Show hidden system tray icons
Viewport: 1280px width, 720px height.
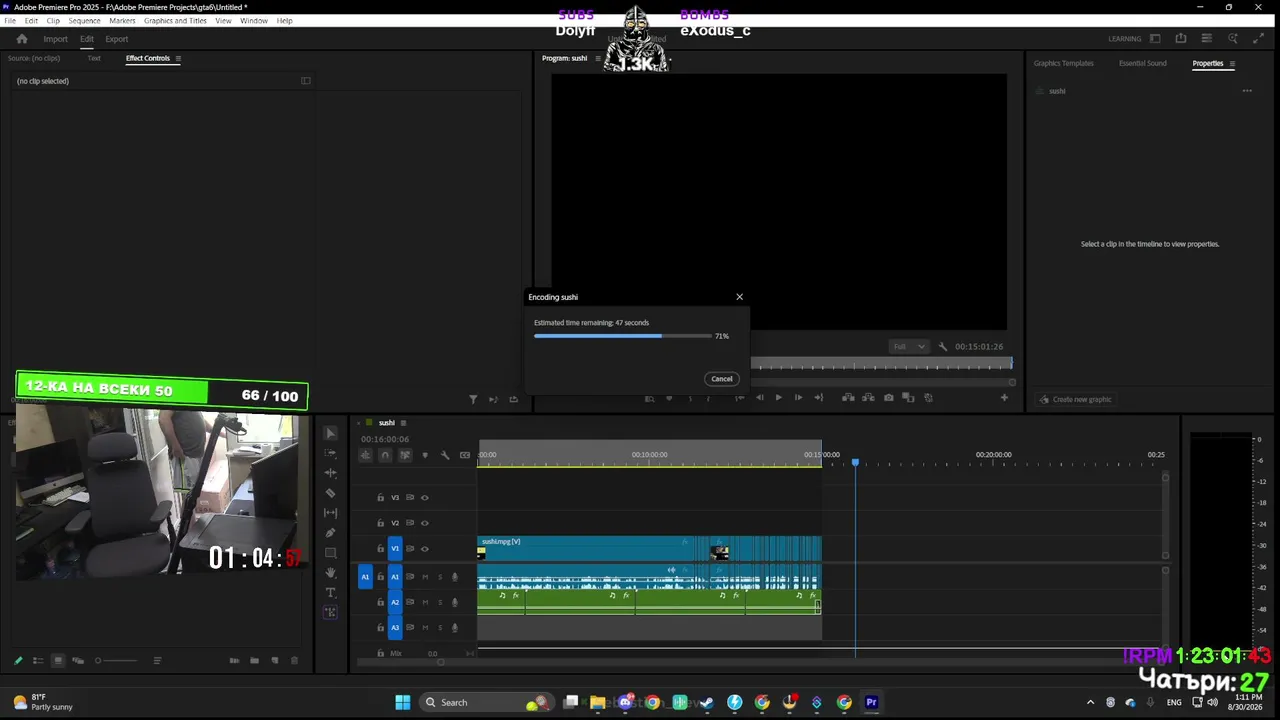coord(1090,702)
